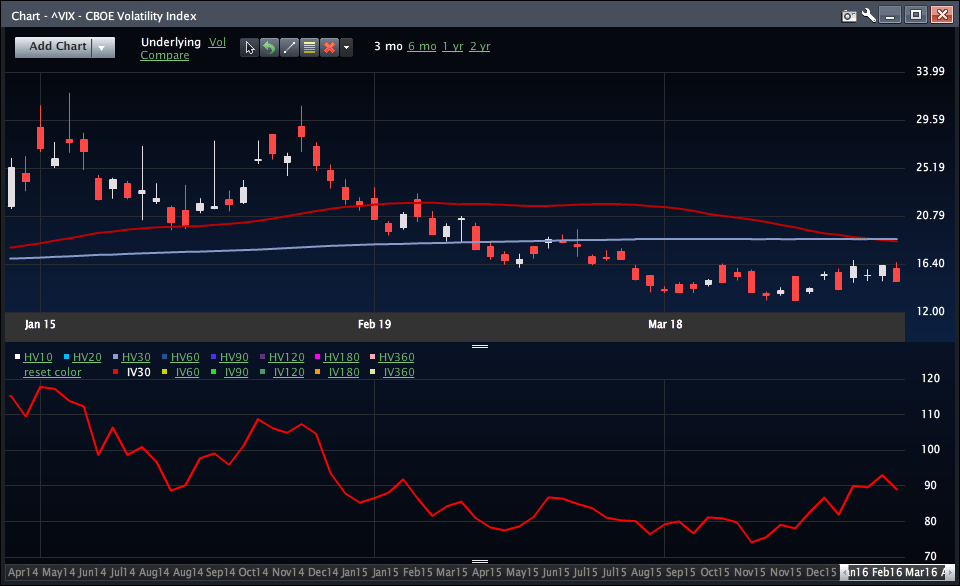The width and height of the screenshot is (960, 586).
Task: Switch the chart to 6 mo view
Action: click(420, 46)
